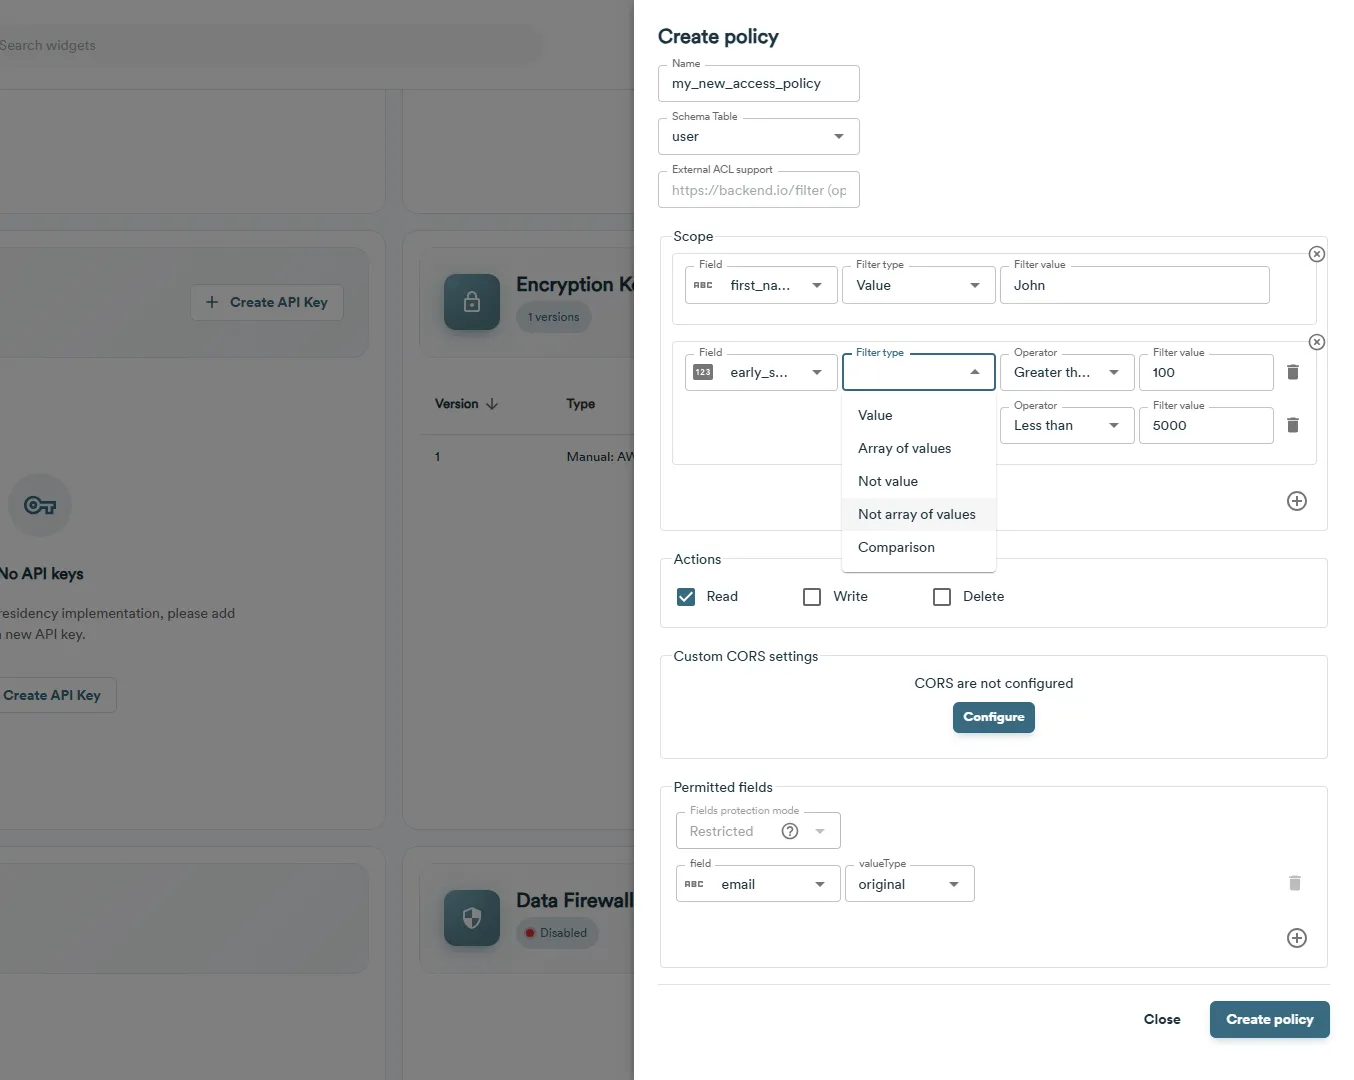
Task: Remove the first_name scope rule with the X icon
Action: pos(1316,254)
